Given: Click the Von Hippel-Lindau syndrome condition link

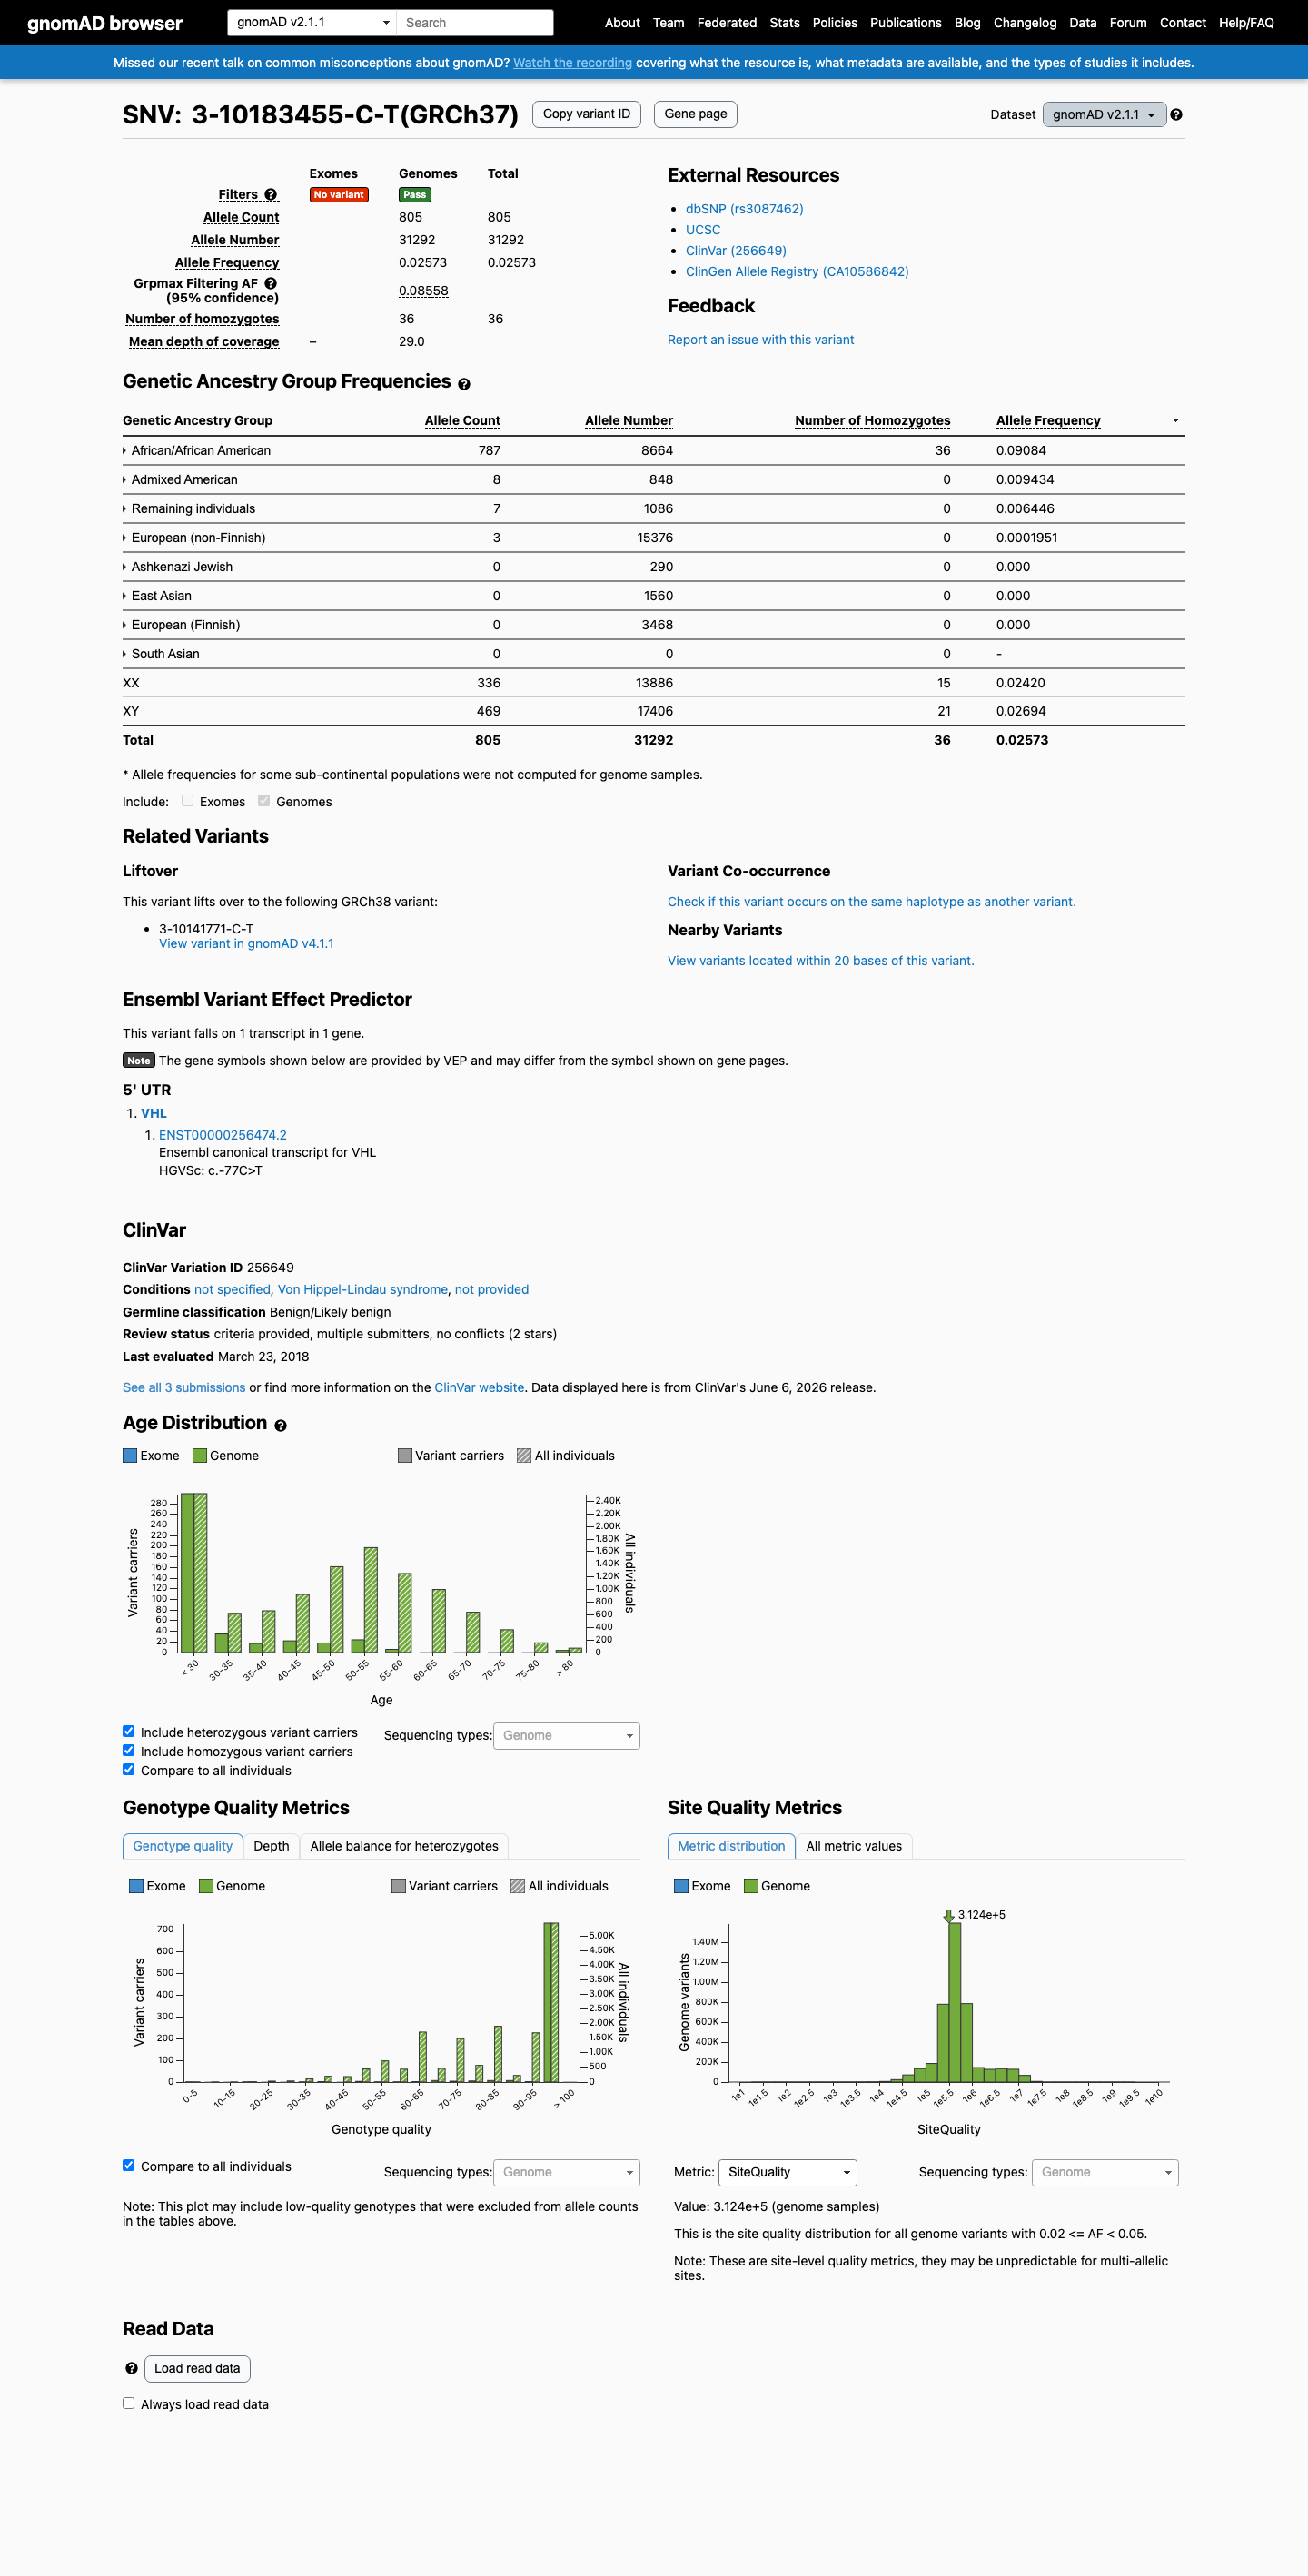Looking at the screenshot, I should coord(363,1290).
